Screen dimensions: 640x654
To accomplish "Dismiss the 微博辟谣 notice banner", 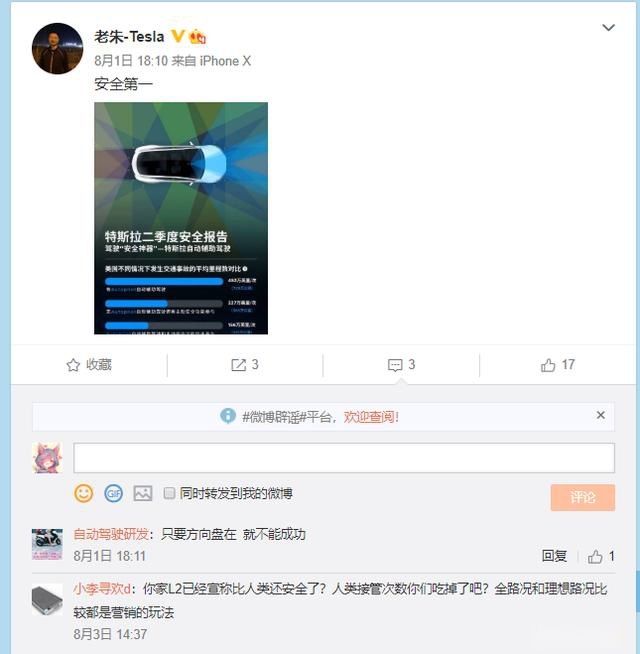I will tap(600, 415).
